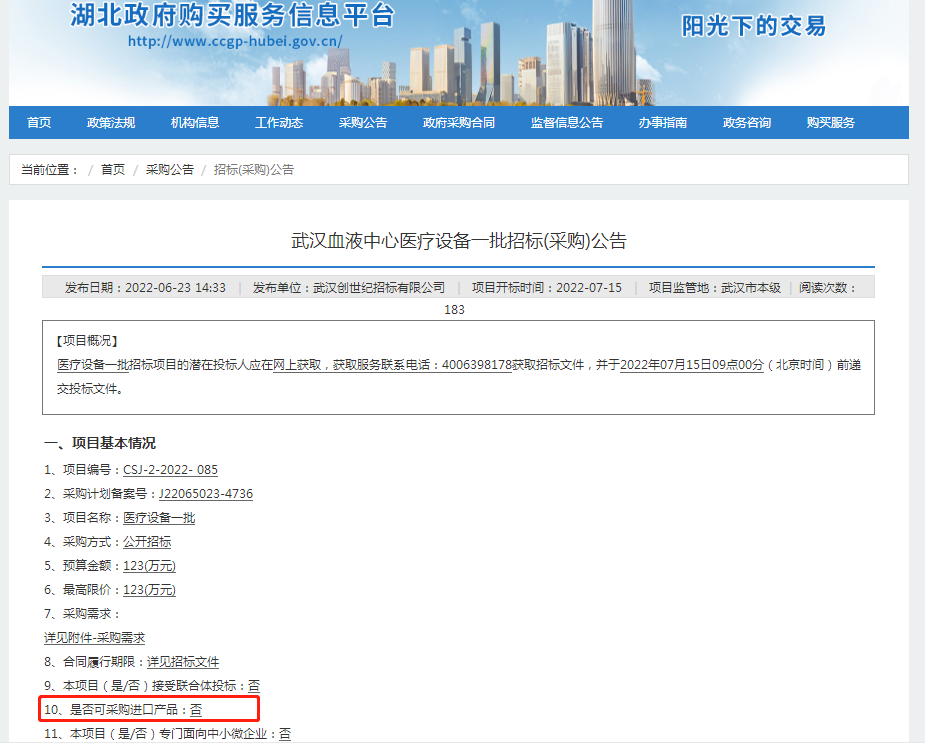Click the phone number 4006398178 in overview
The width and height of the screenshot is (925, 755).
[476, 365]
